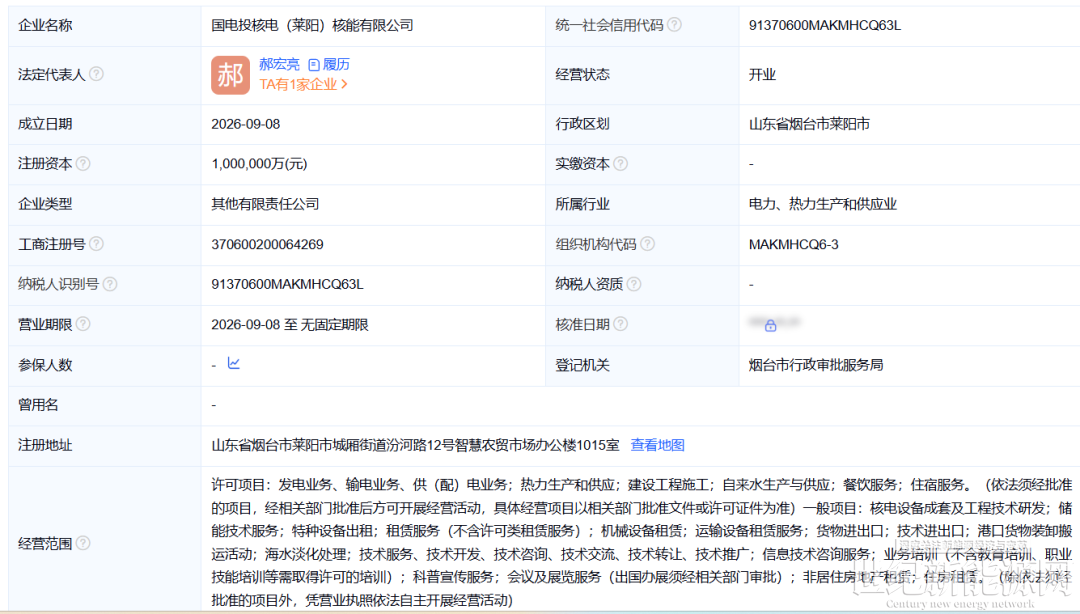Open 查看地图 map link

(x=657, y=445)
